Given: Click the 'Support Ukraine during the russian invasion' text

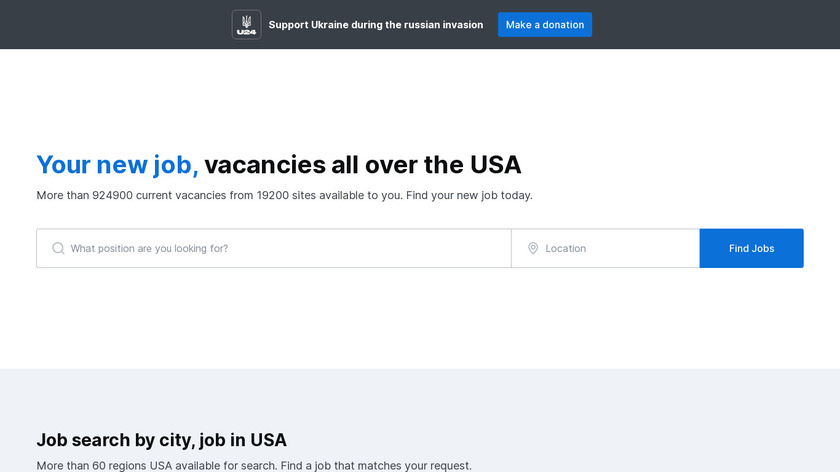Looking at the screenshot, I should click(x=376, y=25).
